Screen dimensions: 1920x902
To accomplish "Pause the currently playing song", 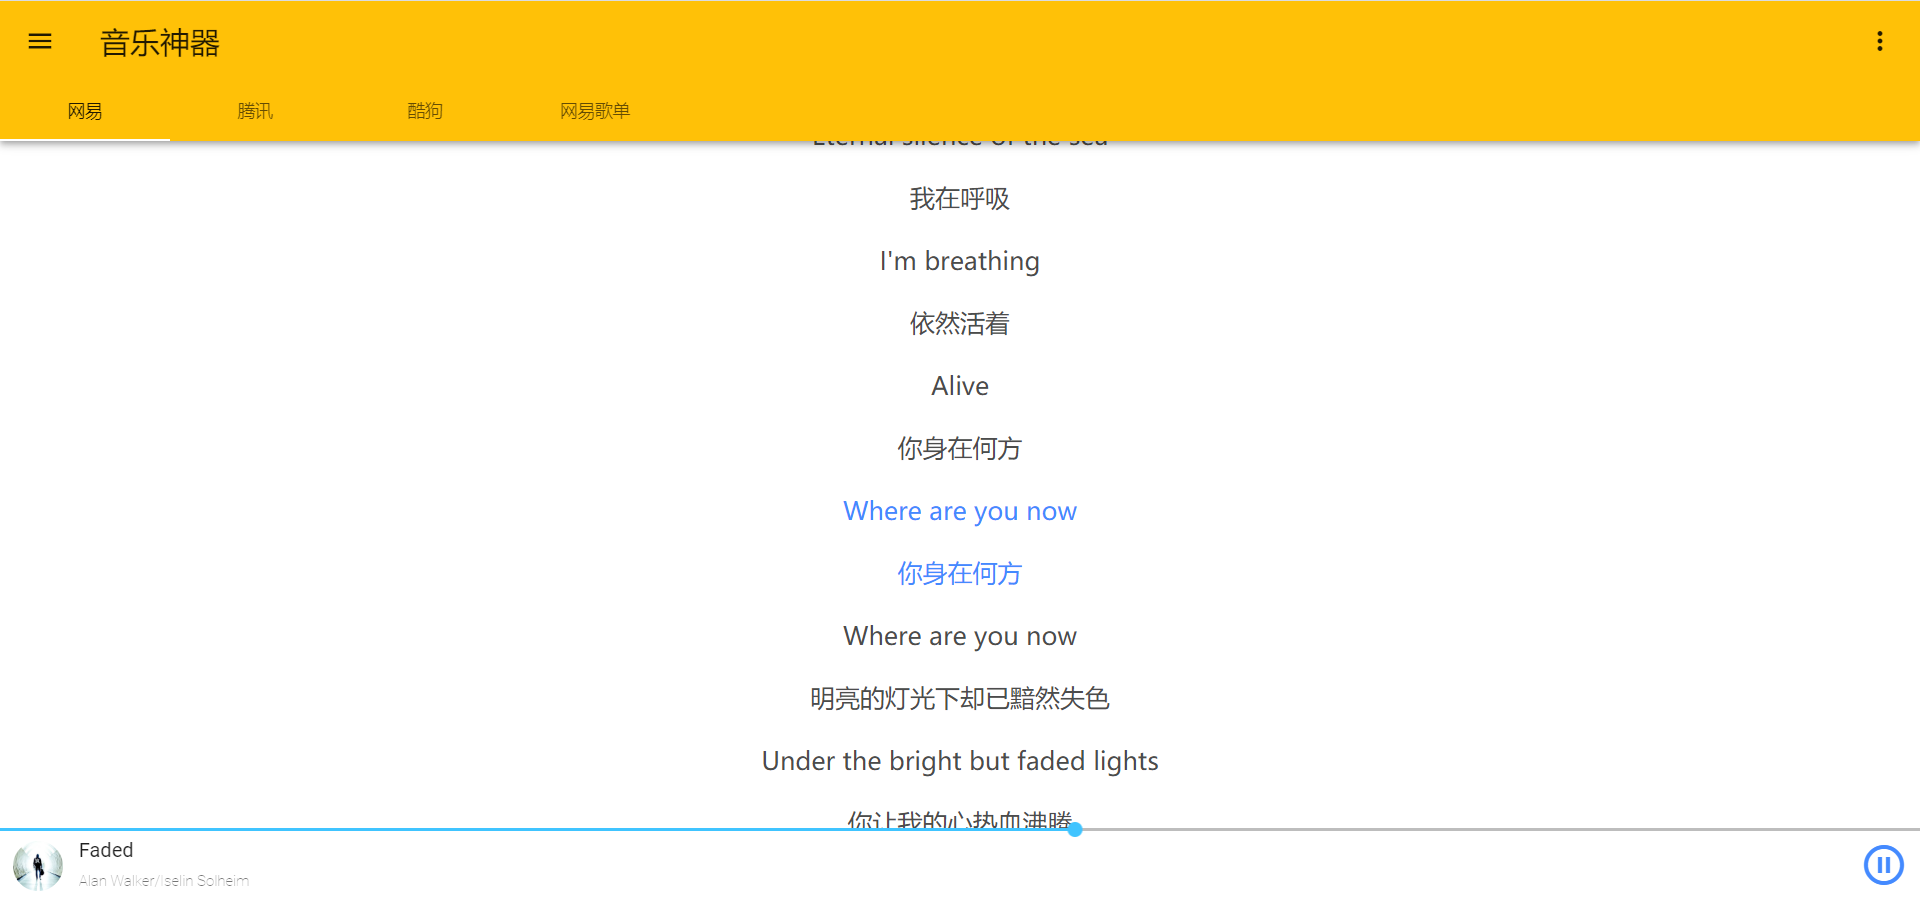I will pyautogui.click(x=1883, y=865).
